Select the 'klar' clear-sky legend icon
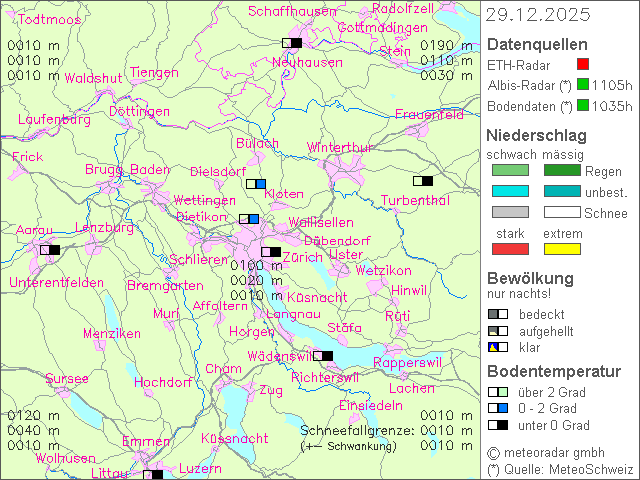This screenshot has height=480, width=640. 497,347
